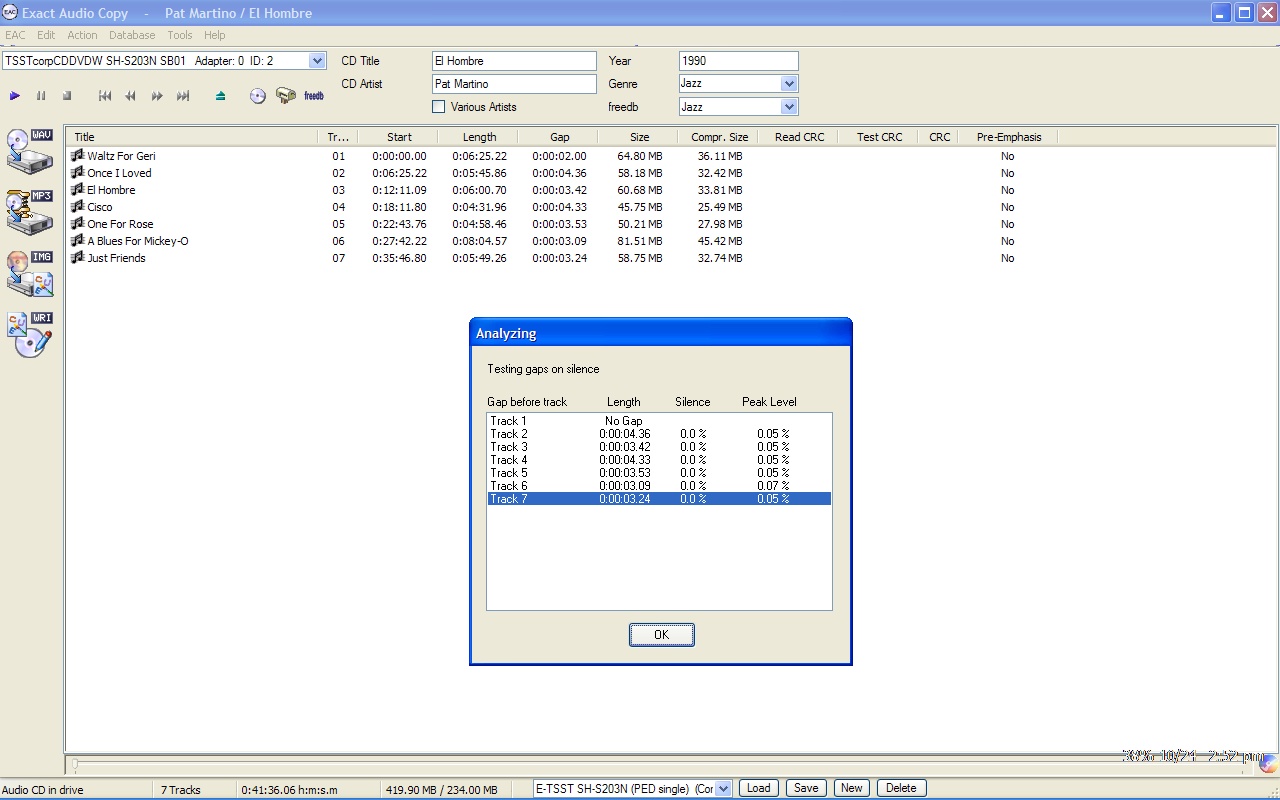Screen dimensions: 1280x800
Task: Expand the Genre dropdown
Action: (x=789, y=84)
